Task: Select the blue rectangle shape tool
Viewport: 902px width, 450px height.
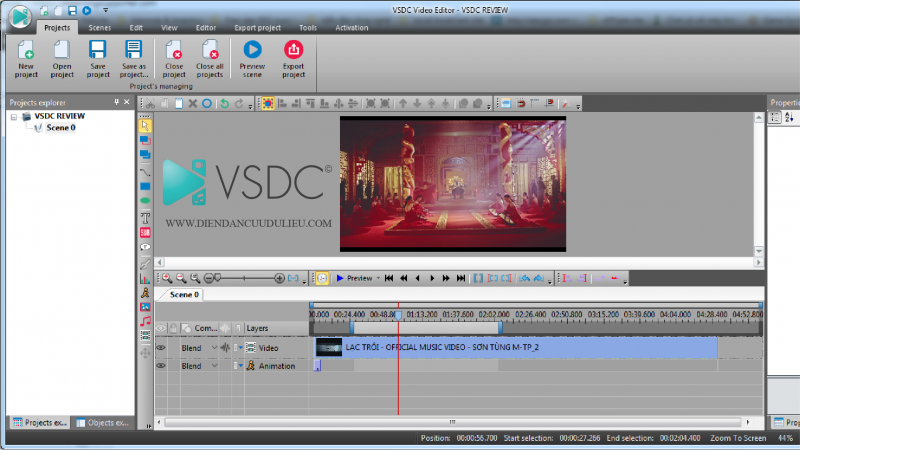Action: click(145, 186)
